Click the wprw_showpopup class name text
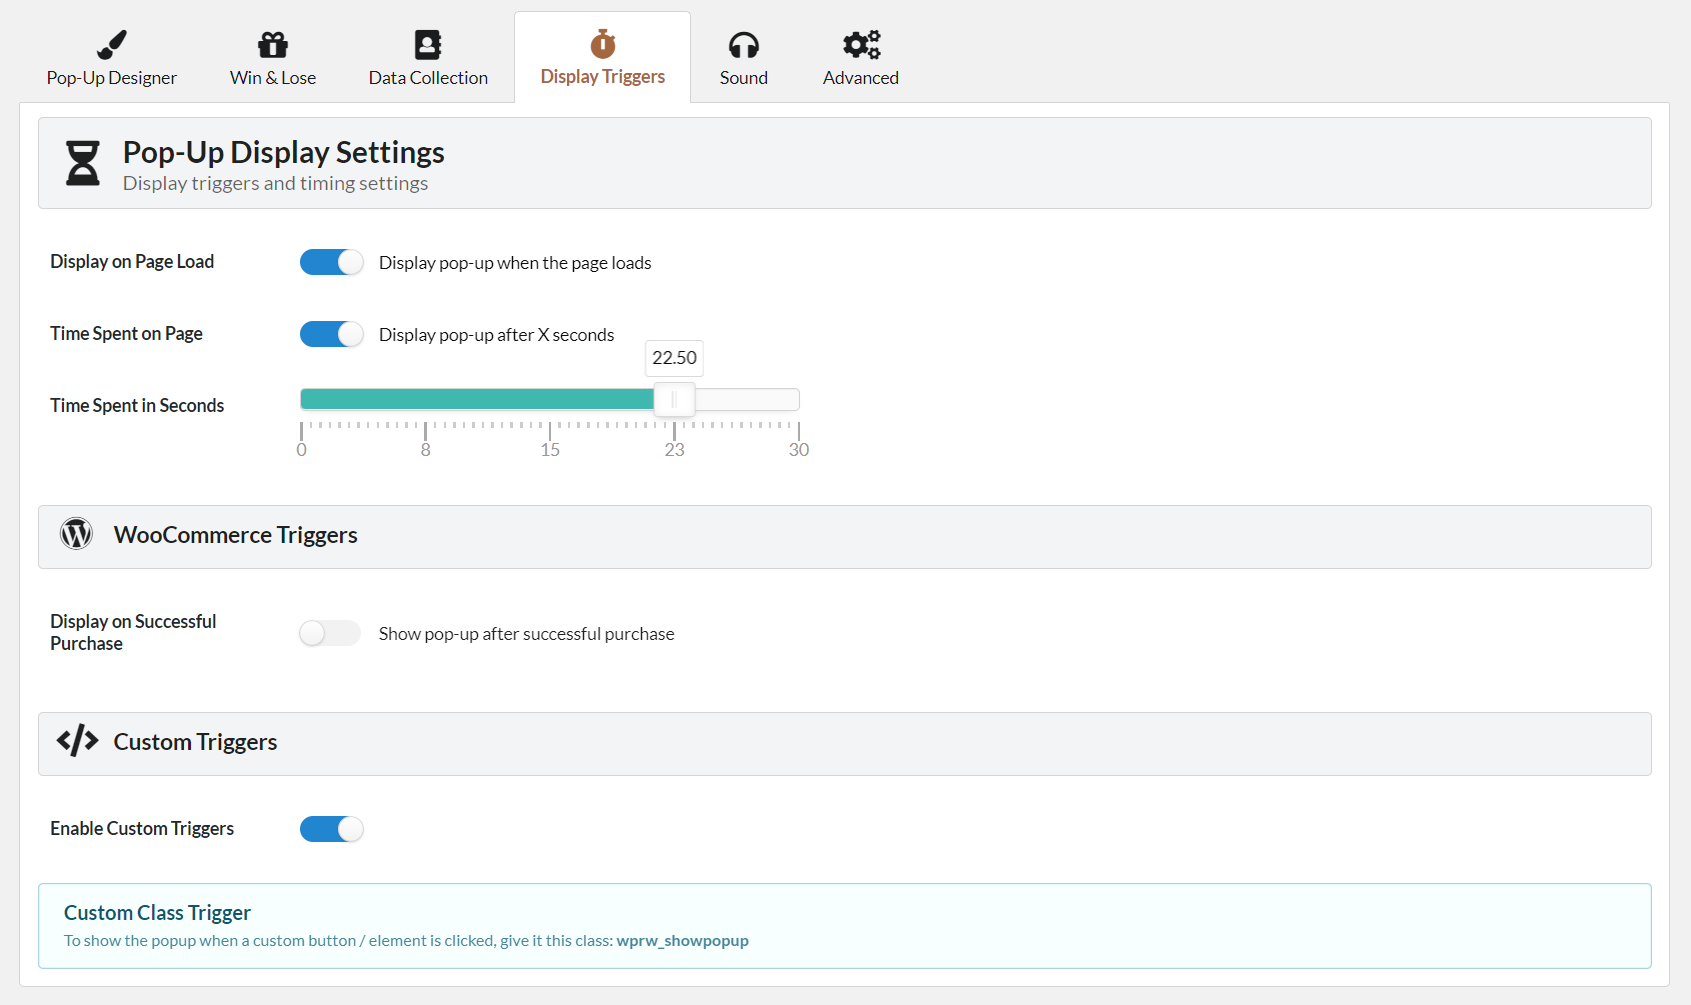The image size is (1691, 1005). [x=683, y=941]
